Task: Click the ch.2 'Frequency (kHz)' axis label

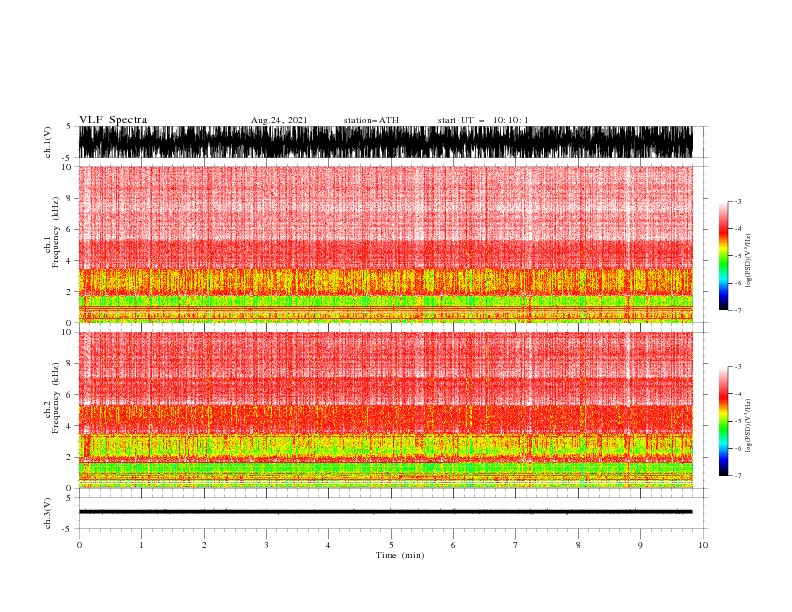Action: point(56,398)
